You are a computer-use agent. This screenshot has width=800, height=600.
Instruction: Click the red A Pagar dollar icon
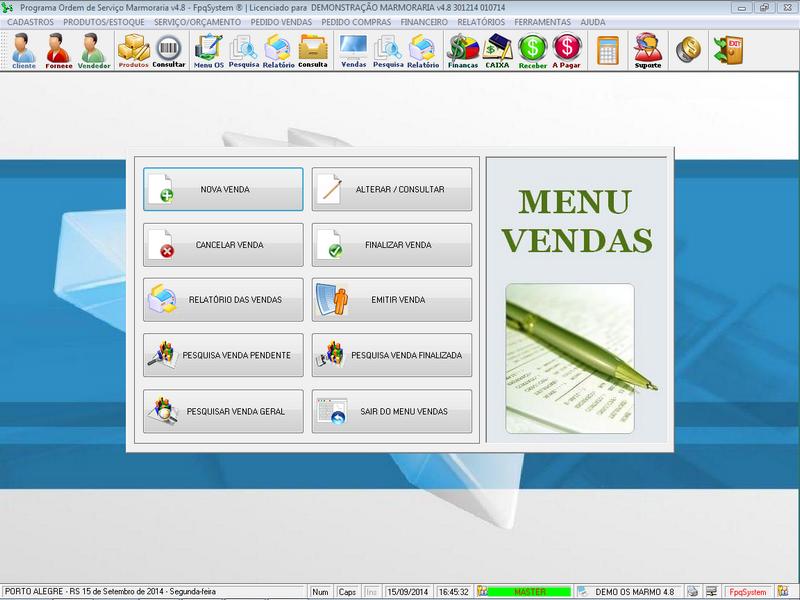566,51
